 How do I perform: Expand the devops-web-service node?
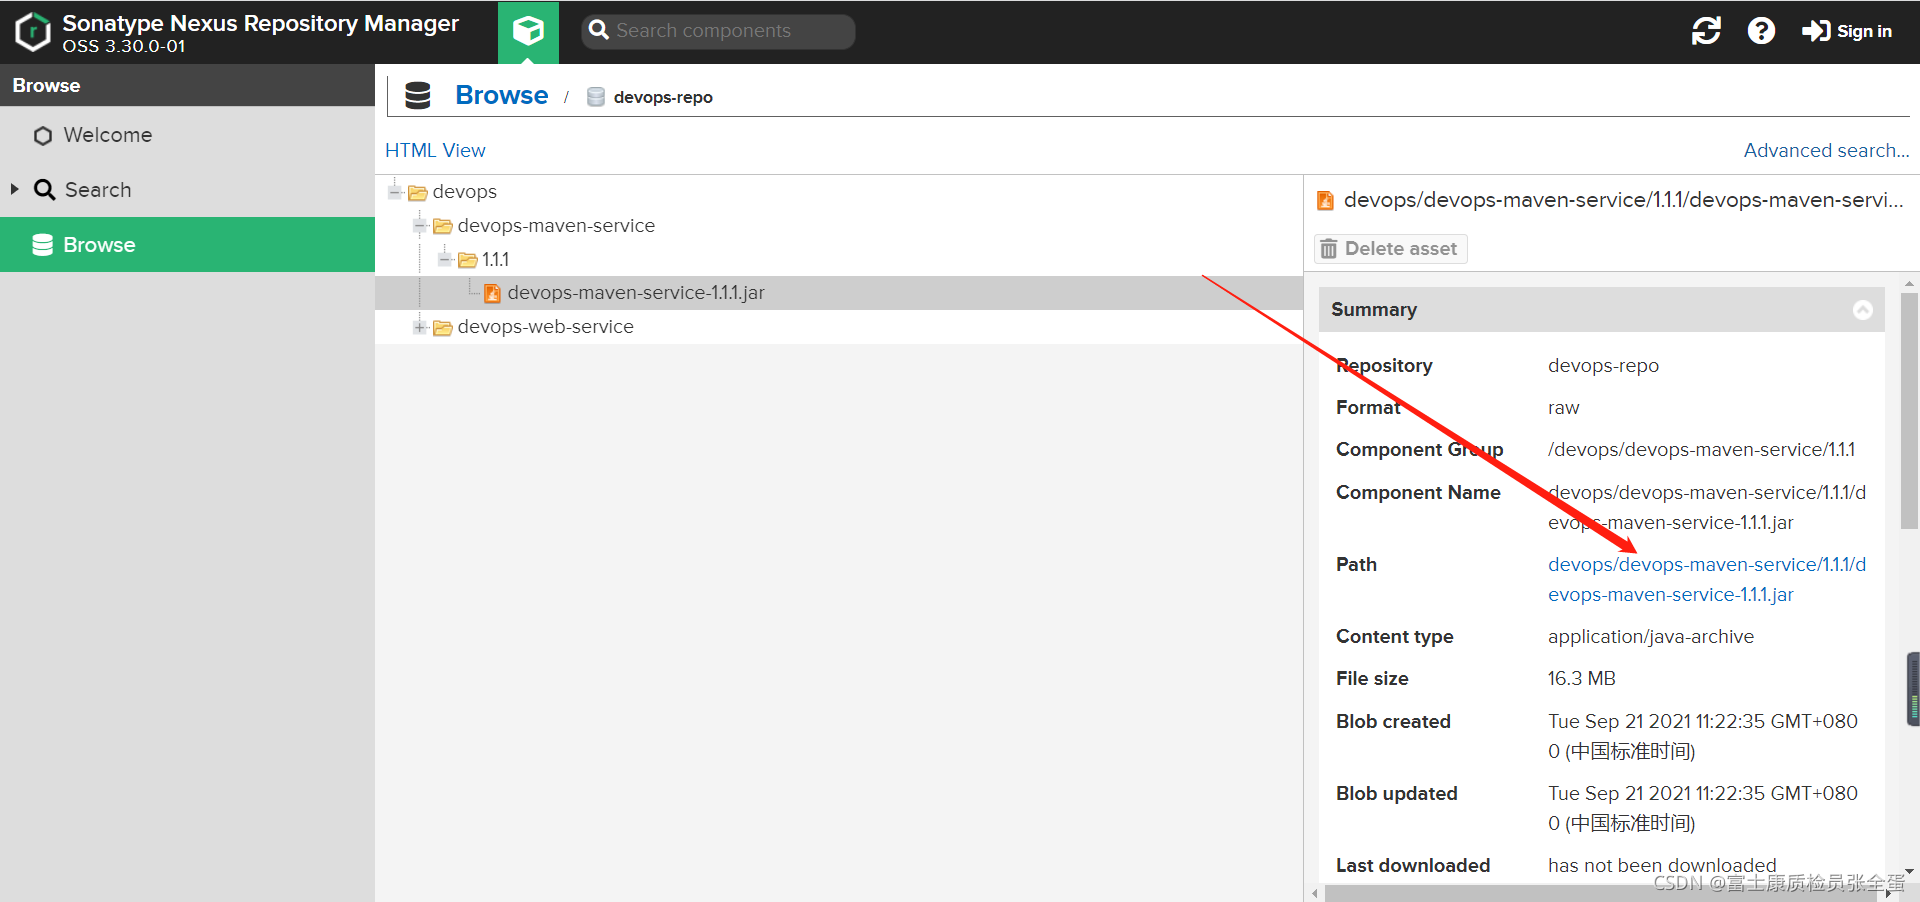click(x=420, y=327)
